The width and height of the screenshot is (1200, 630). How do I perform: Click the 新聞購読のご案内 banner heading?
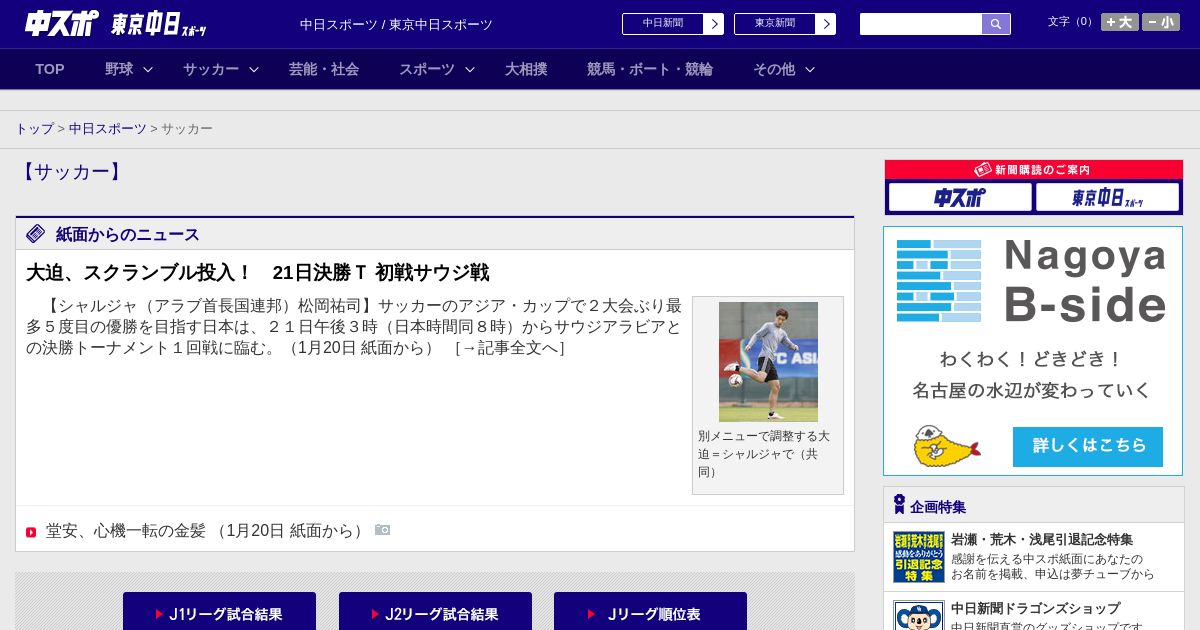[x=1034, y=170]
